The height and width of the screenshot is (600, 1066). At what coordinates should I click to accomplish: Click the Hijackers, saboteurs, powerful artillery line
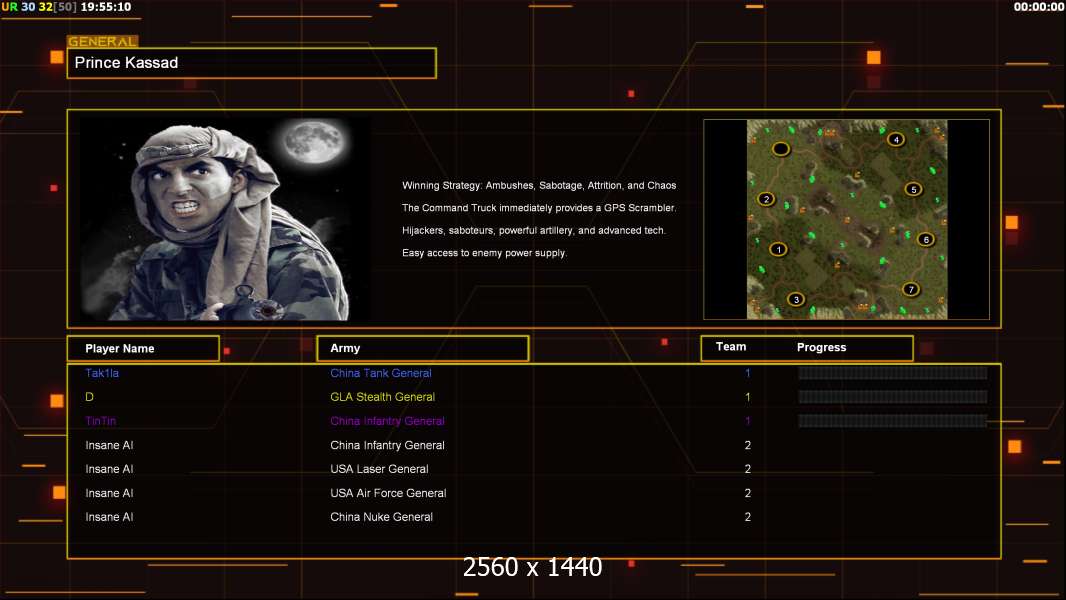[x=534, y=230]
